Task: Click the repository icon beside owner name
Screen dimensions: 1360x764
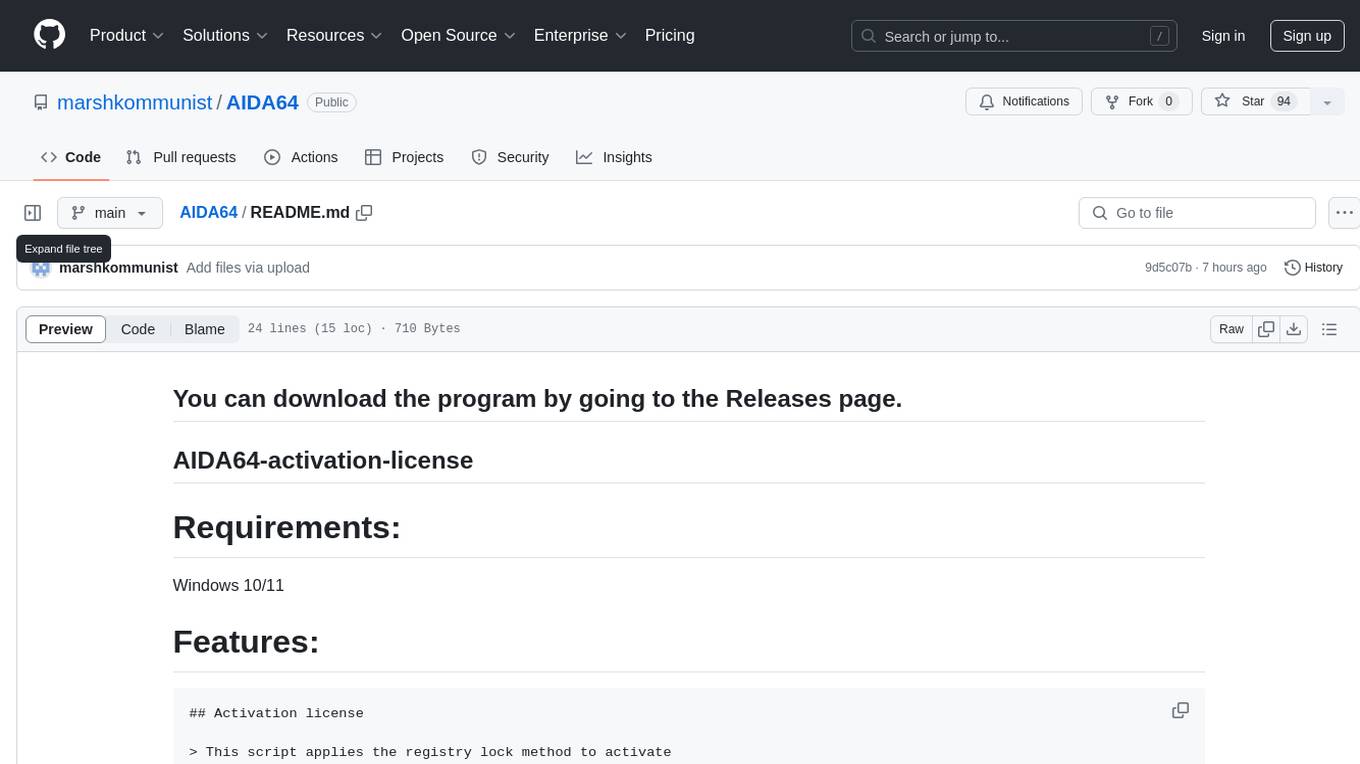Action: coord(41,102)
